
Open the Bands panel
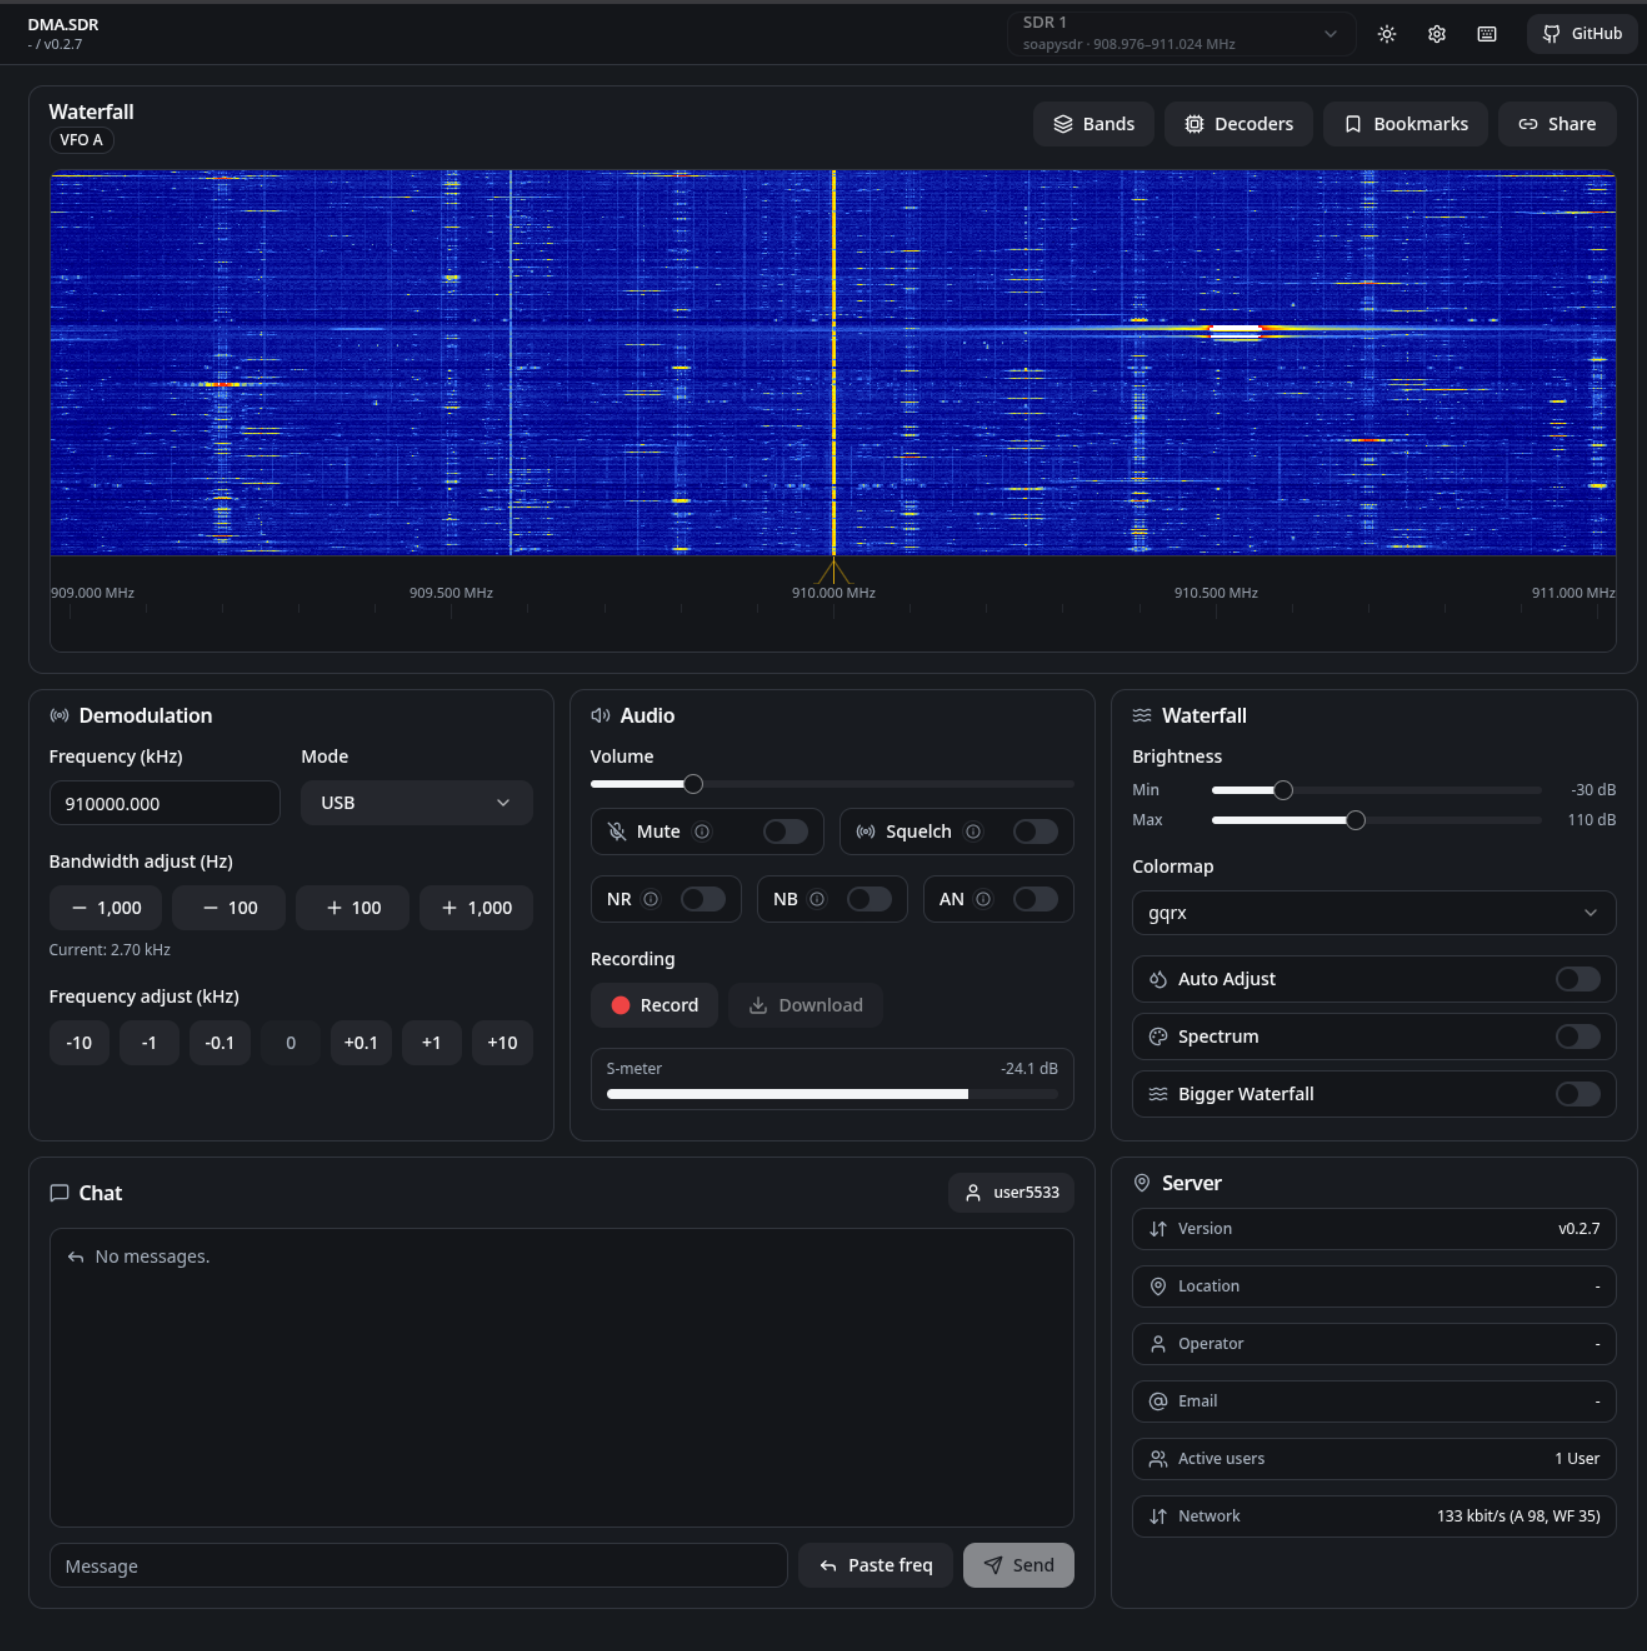(1093, 123)
